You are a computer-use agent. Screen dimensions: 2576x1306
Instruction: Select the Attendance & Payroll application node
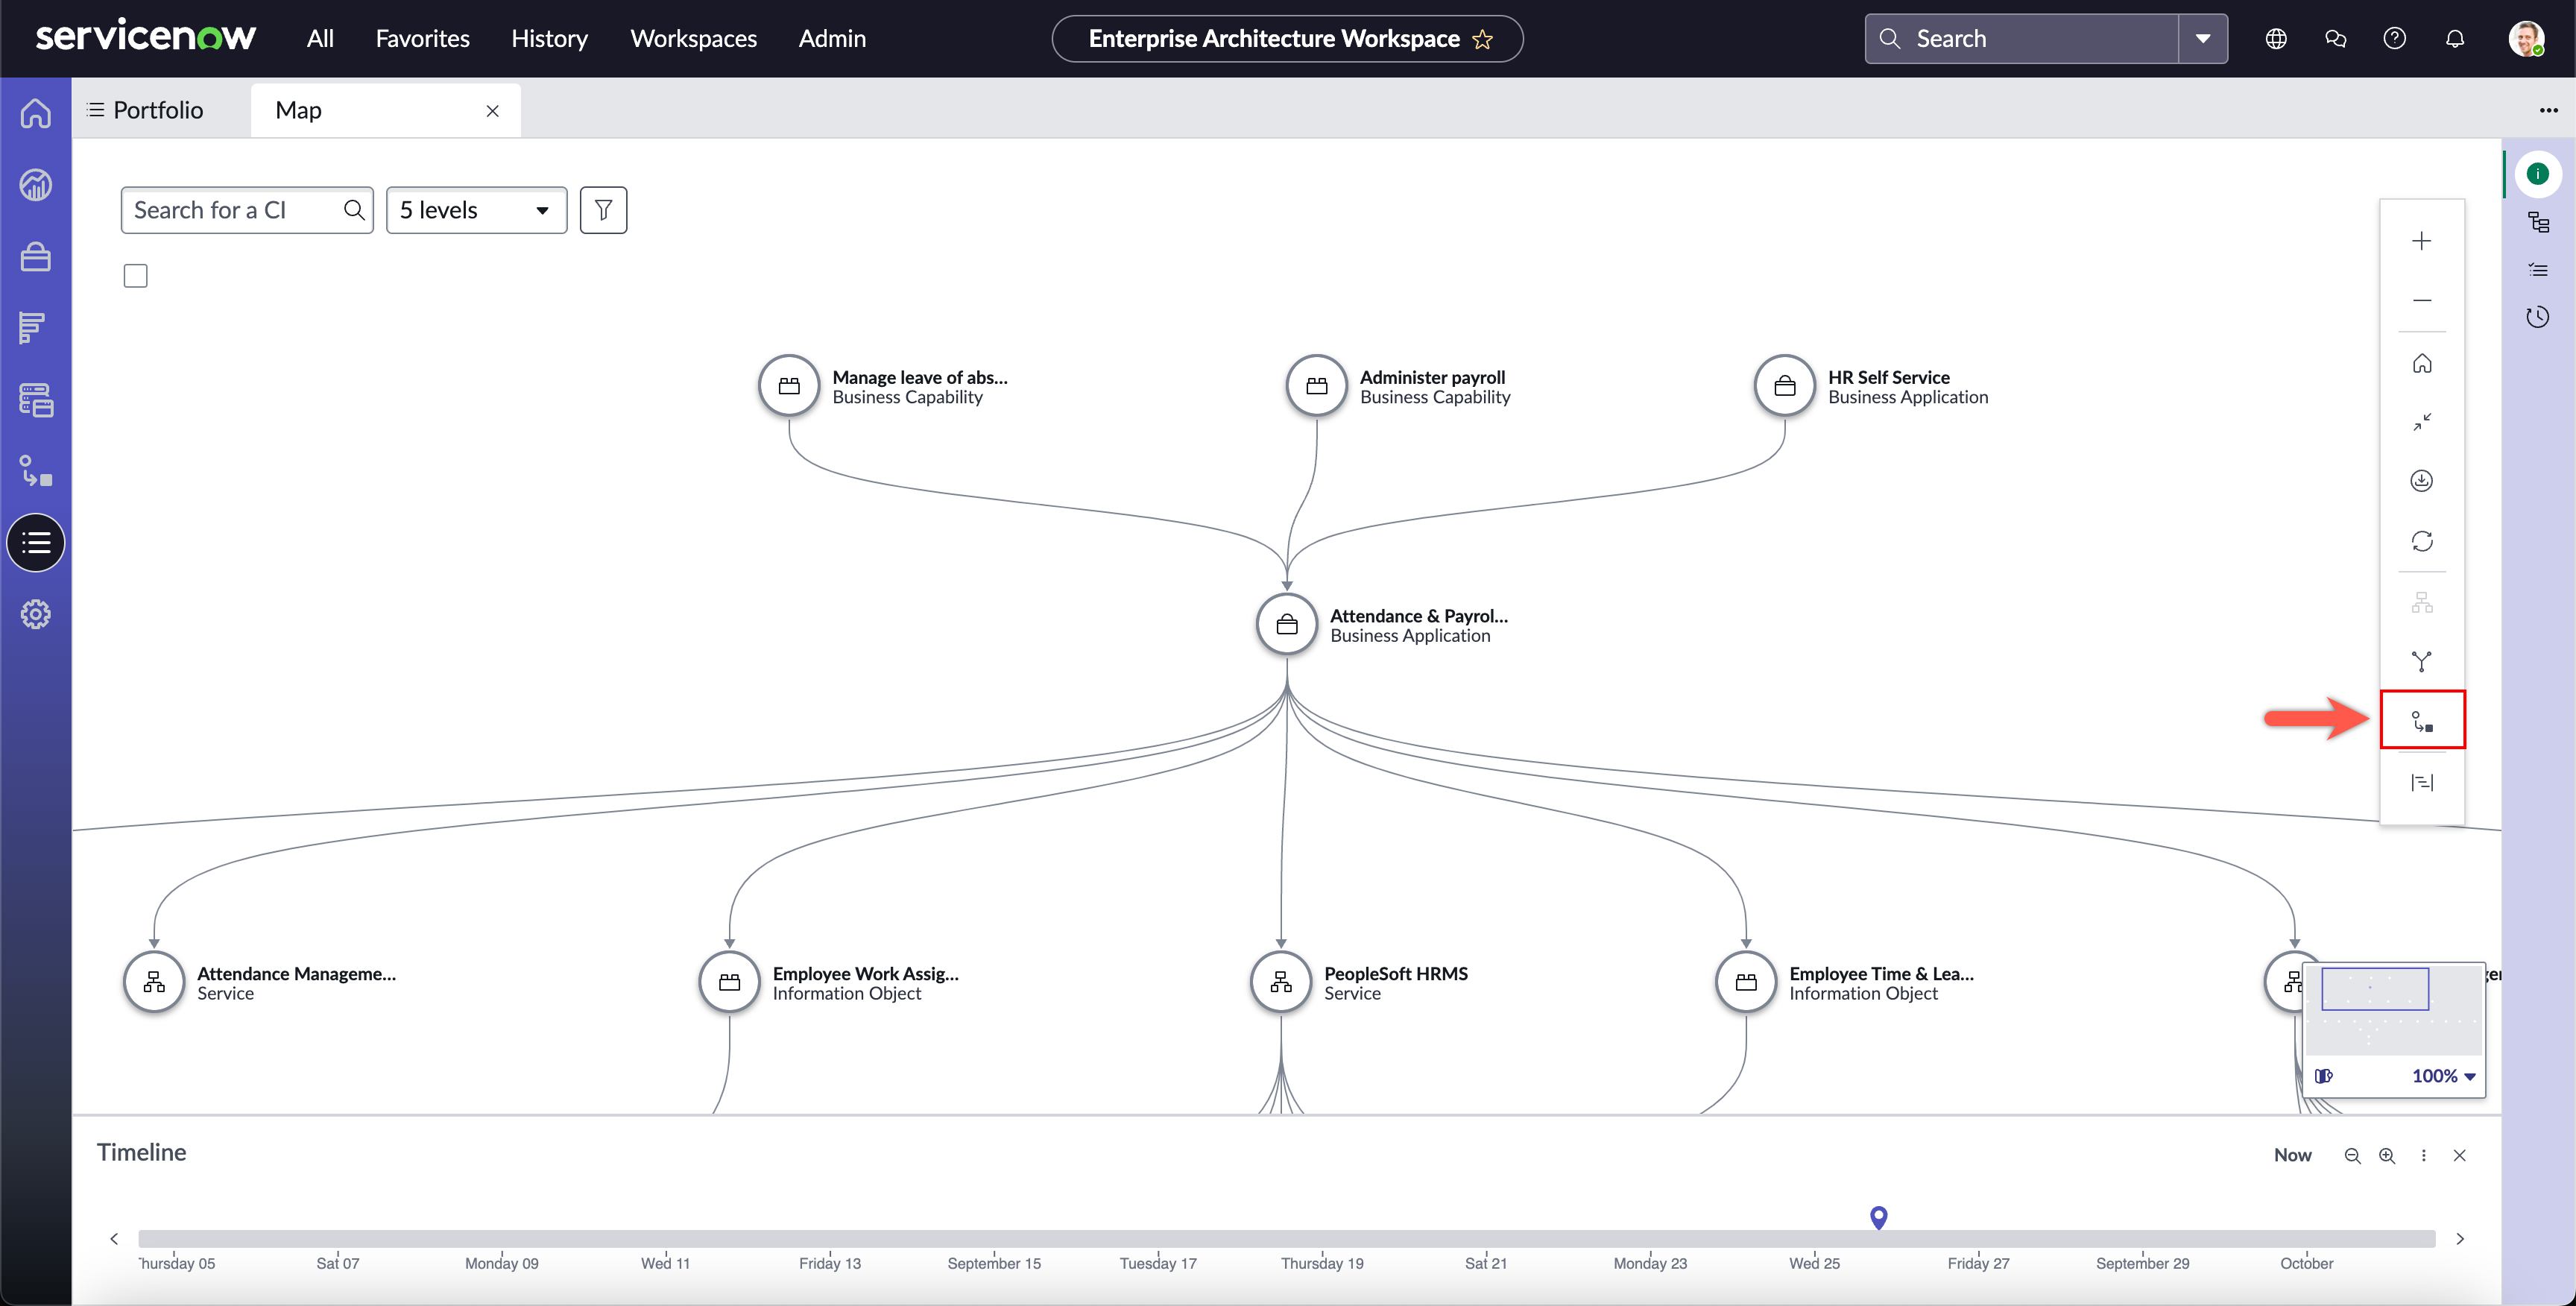point(1286,625)
